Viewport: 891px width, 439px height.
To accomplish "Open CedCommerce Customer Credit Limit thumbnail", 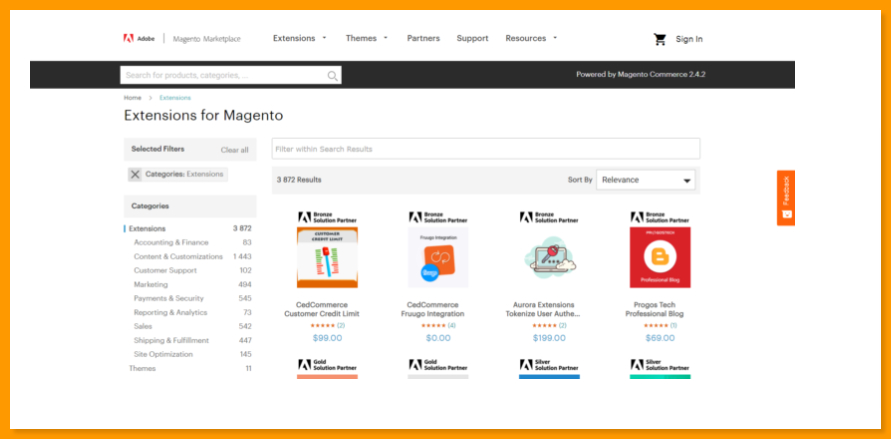I will click(327, 258).
